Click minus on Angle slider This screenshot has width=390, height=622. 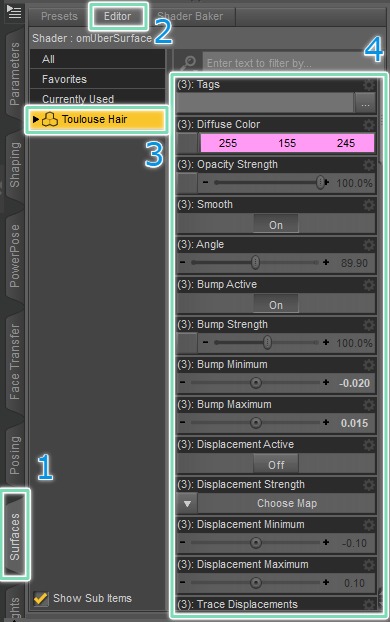coord(183,262)
